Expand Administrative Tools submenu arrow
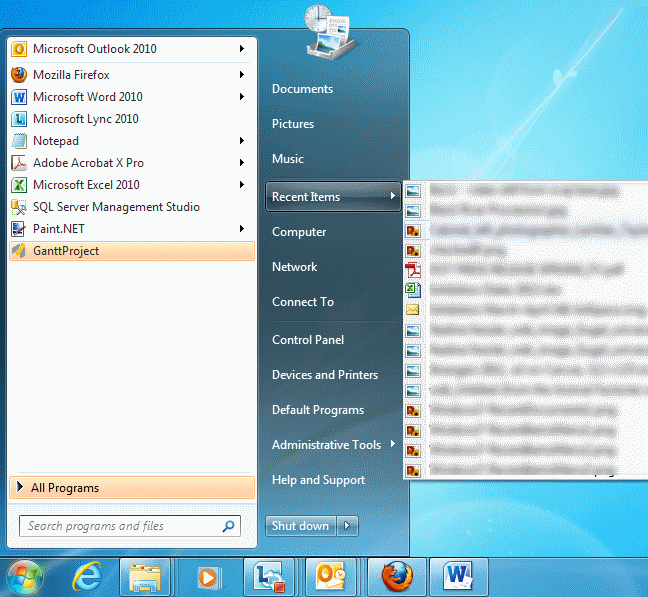The width and height of the screenshot is (648, 597). 393,444
